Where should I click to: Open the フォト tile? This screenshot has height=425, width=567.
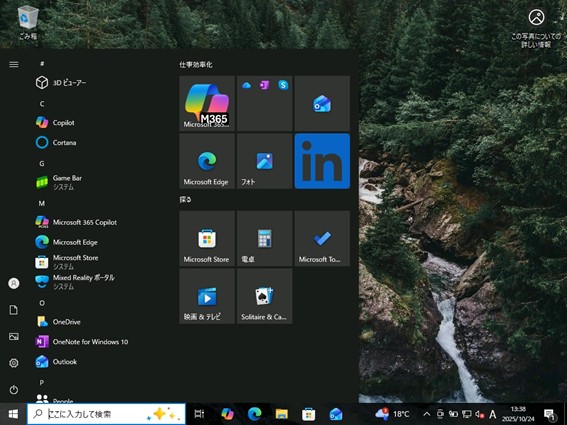(x=264, y=161)
